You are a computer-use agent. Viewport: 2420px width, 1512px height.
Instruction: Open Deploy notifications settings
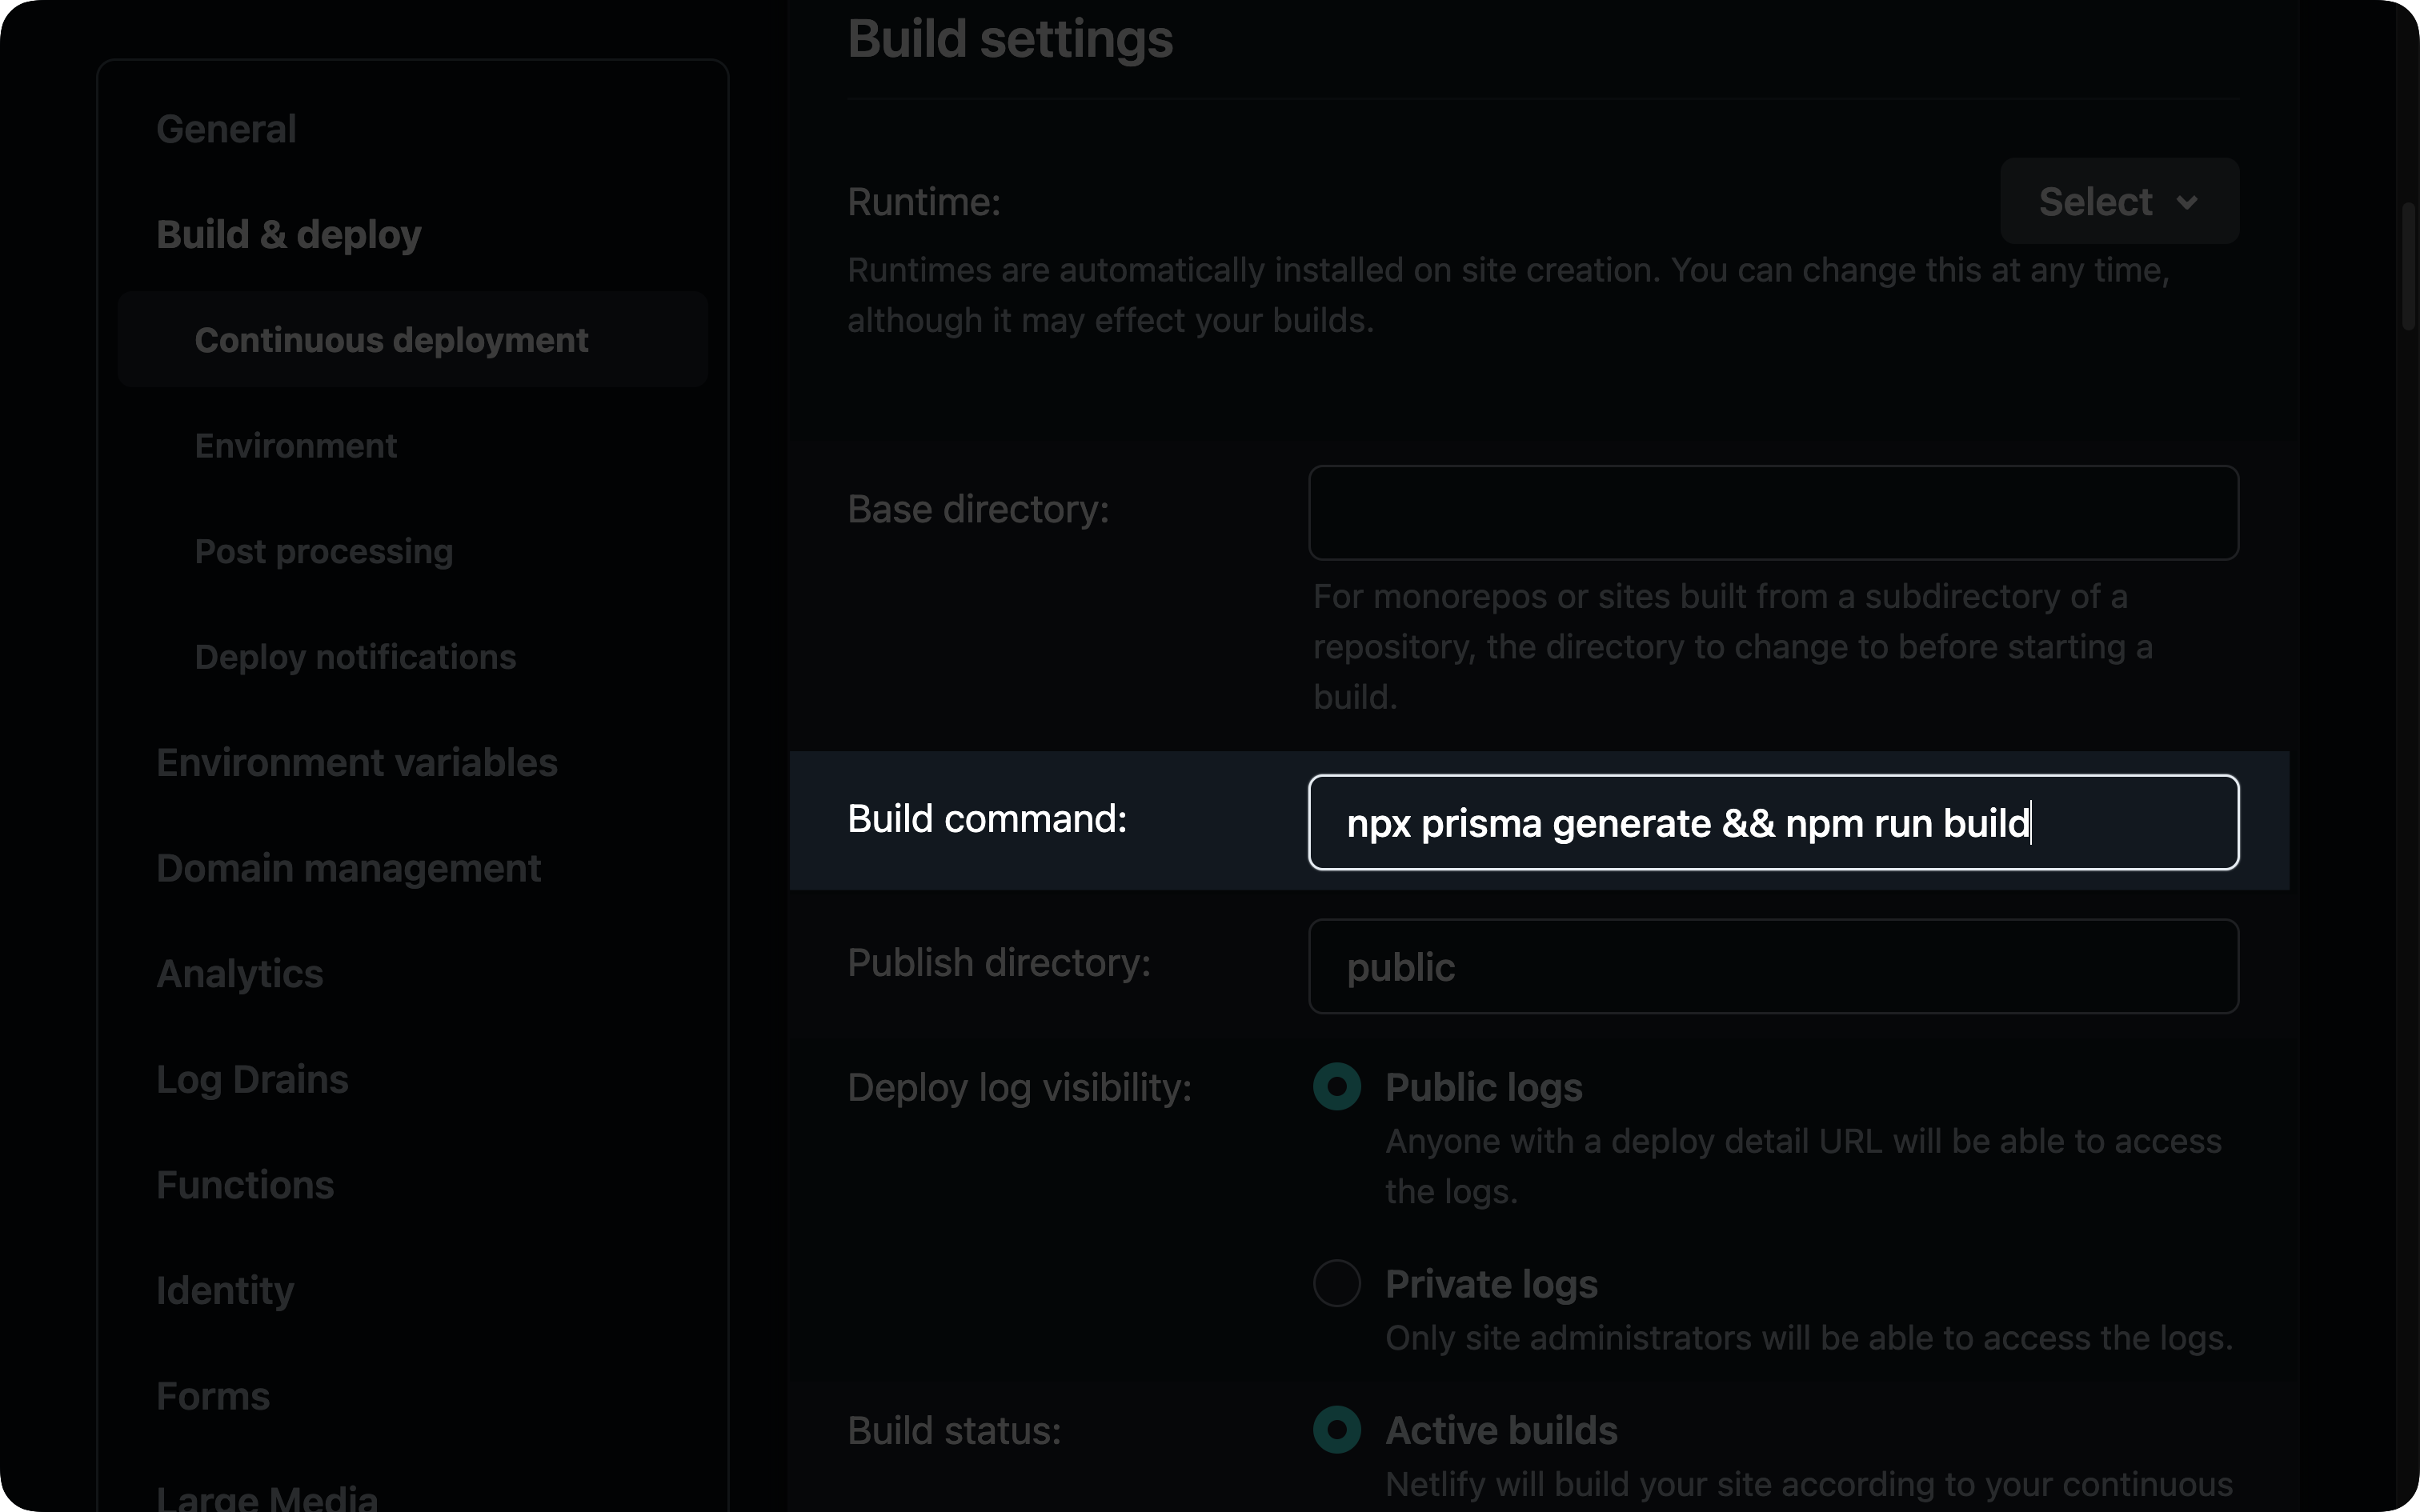[355, 657]
